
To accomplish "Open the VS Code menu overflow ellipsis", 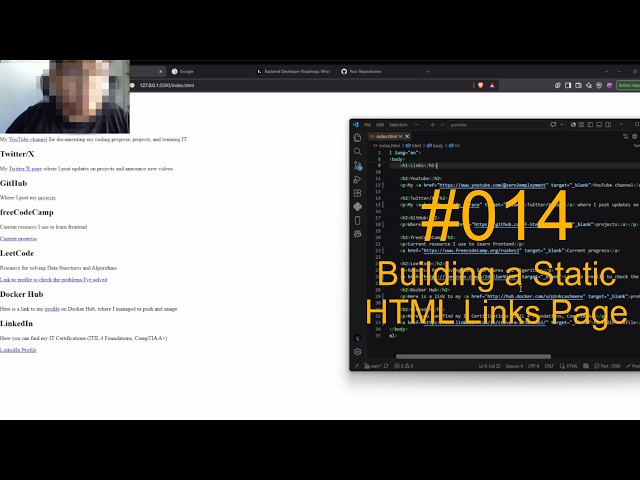I will pyautogui.click(x=417, y=124).
